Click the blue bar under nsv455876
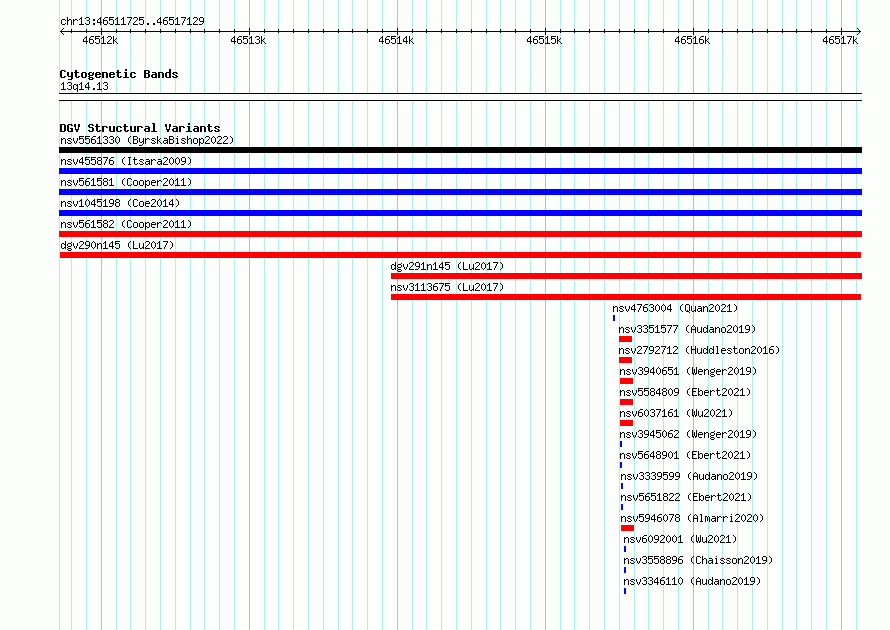Viewport: 890px width, 630px height. (x=460, y=171)
